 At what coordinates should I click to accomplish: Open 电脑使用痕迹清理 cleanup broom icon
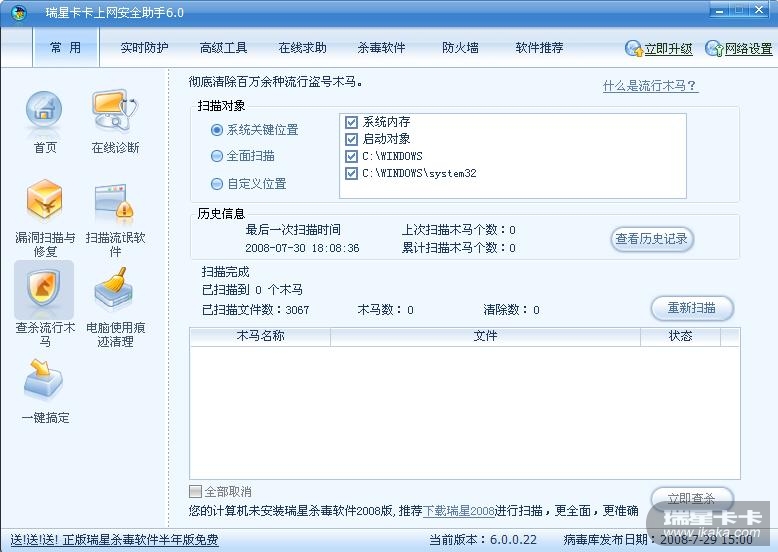tap(114, 290)
